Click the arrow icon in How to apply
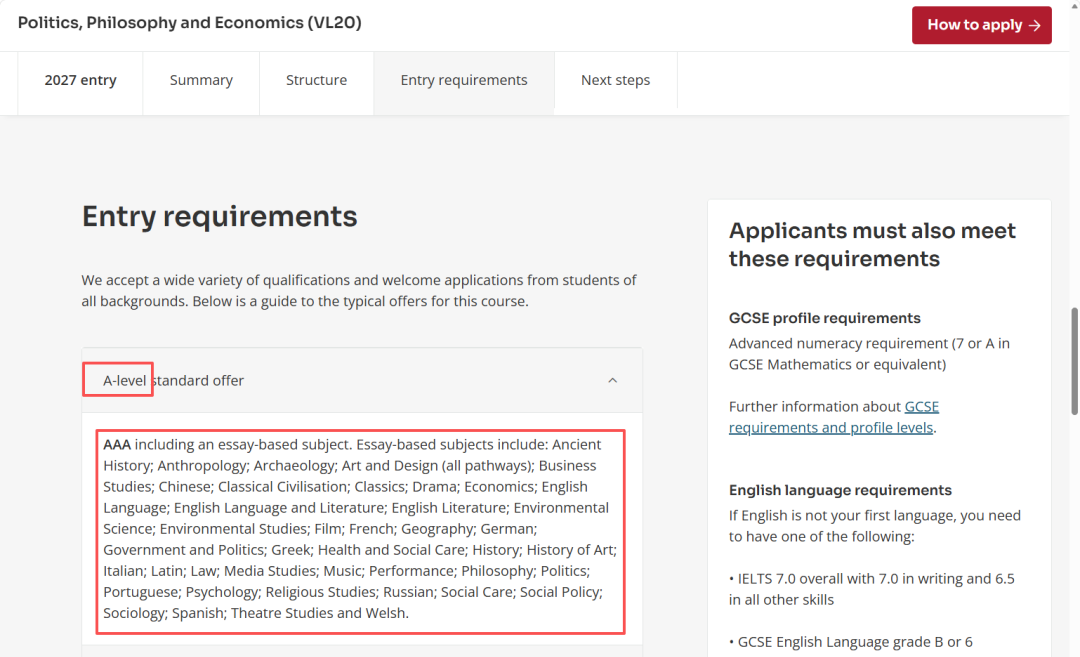The width and height of the screenshot is (1080, 657). [1035, 25]
